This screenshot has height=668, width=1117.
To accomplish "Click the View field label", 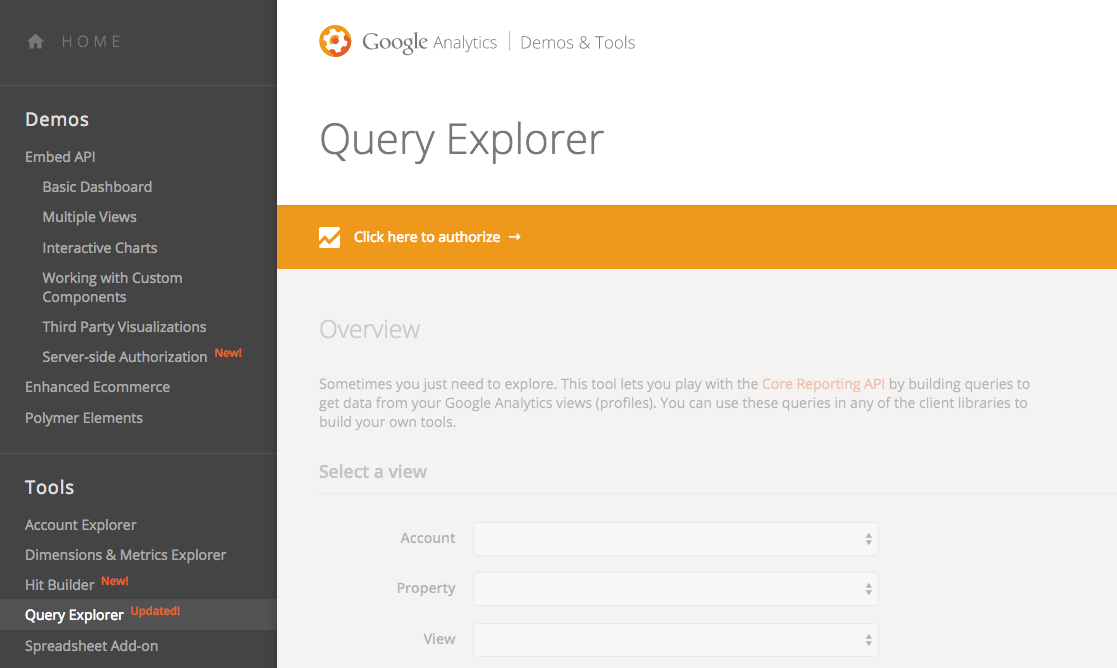I will coord(439,639).
